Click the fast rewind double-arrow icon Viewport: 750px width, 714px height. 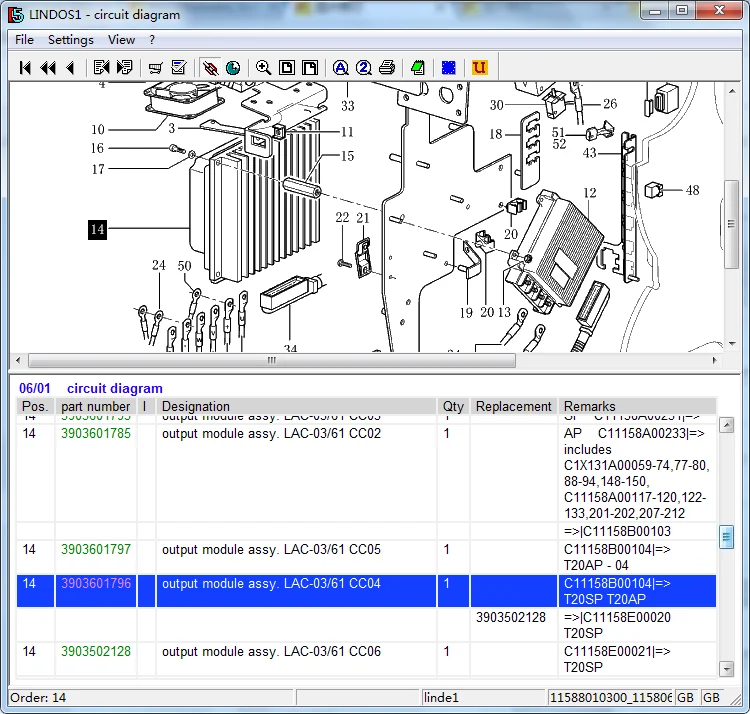tap(48, 68)
